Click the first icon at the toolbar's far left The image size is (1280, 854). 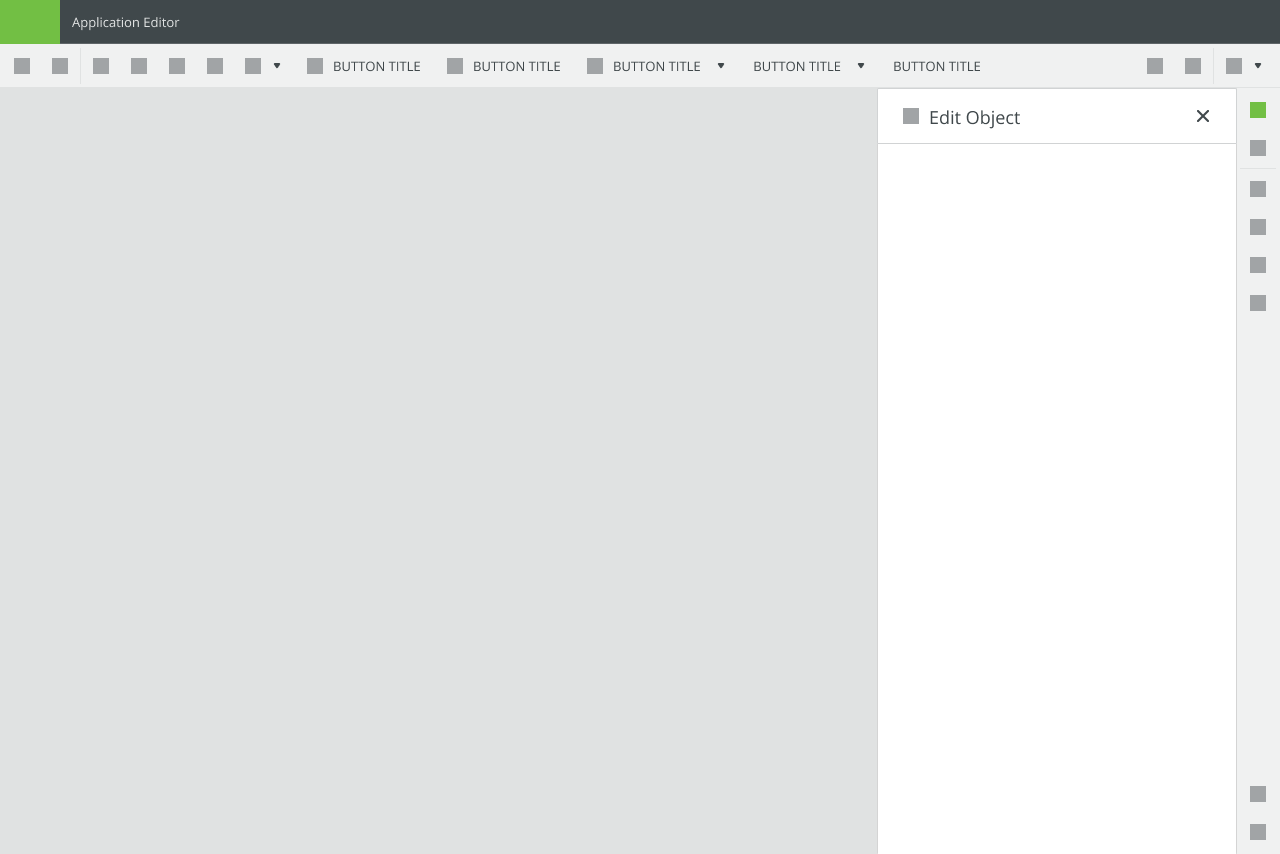tap(22, 66)
